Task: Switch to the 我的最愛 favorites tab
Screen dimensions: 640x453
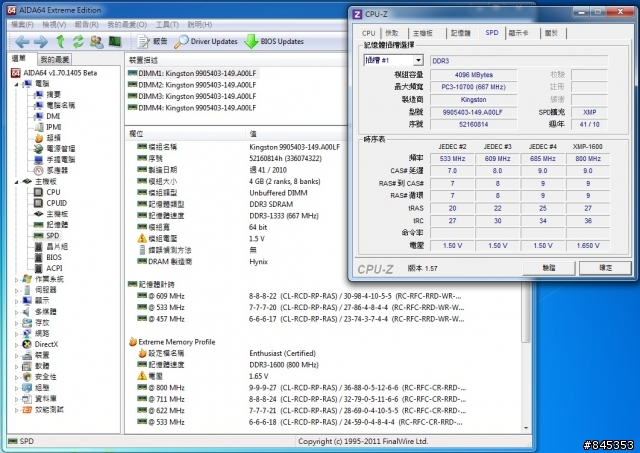Action: click(x=54, y=60)
